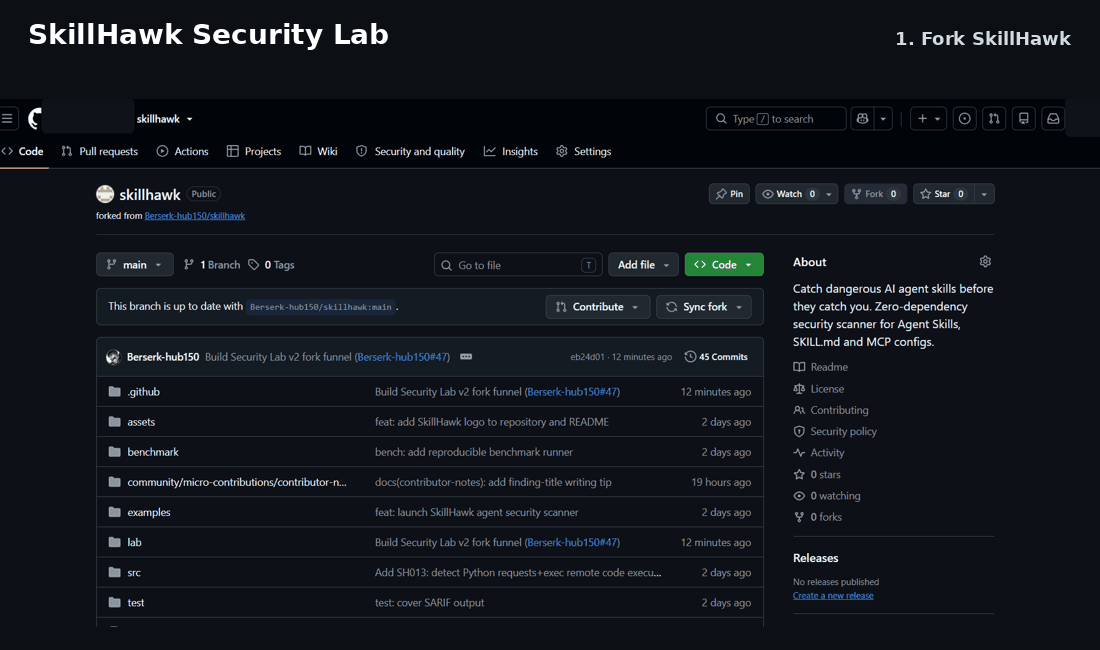Star the skillhawk repository
This screenshot has width=1100, height=650.
[x=944, y=194]
